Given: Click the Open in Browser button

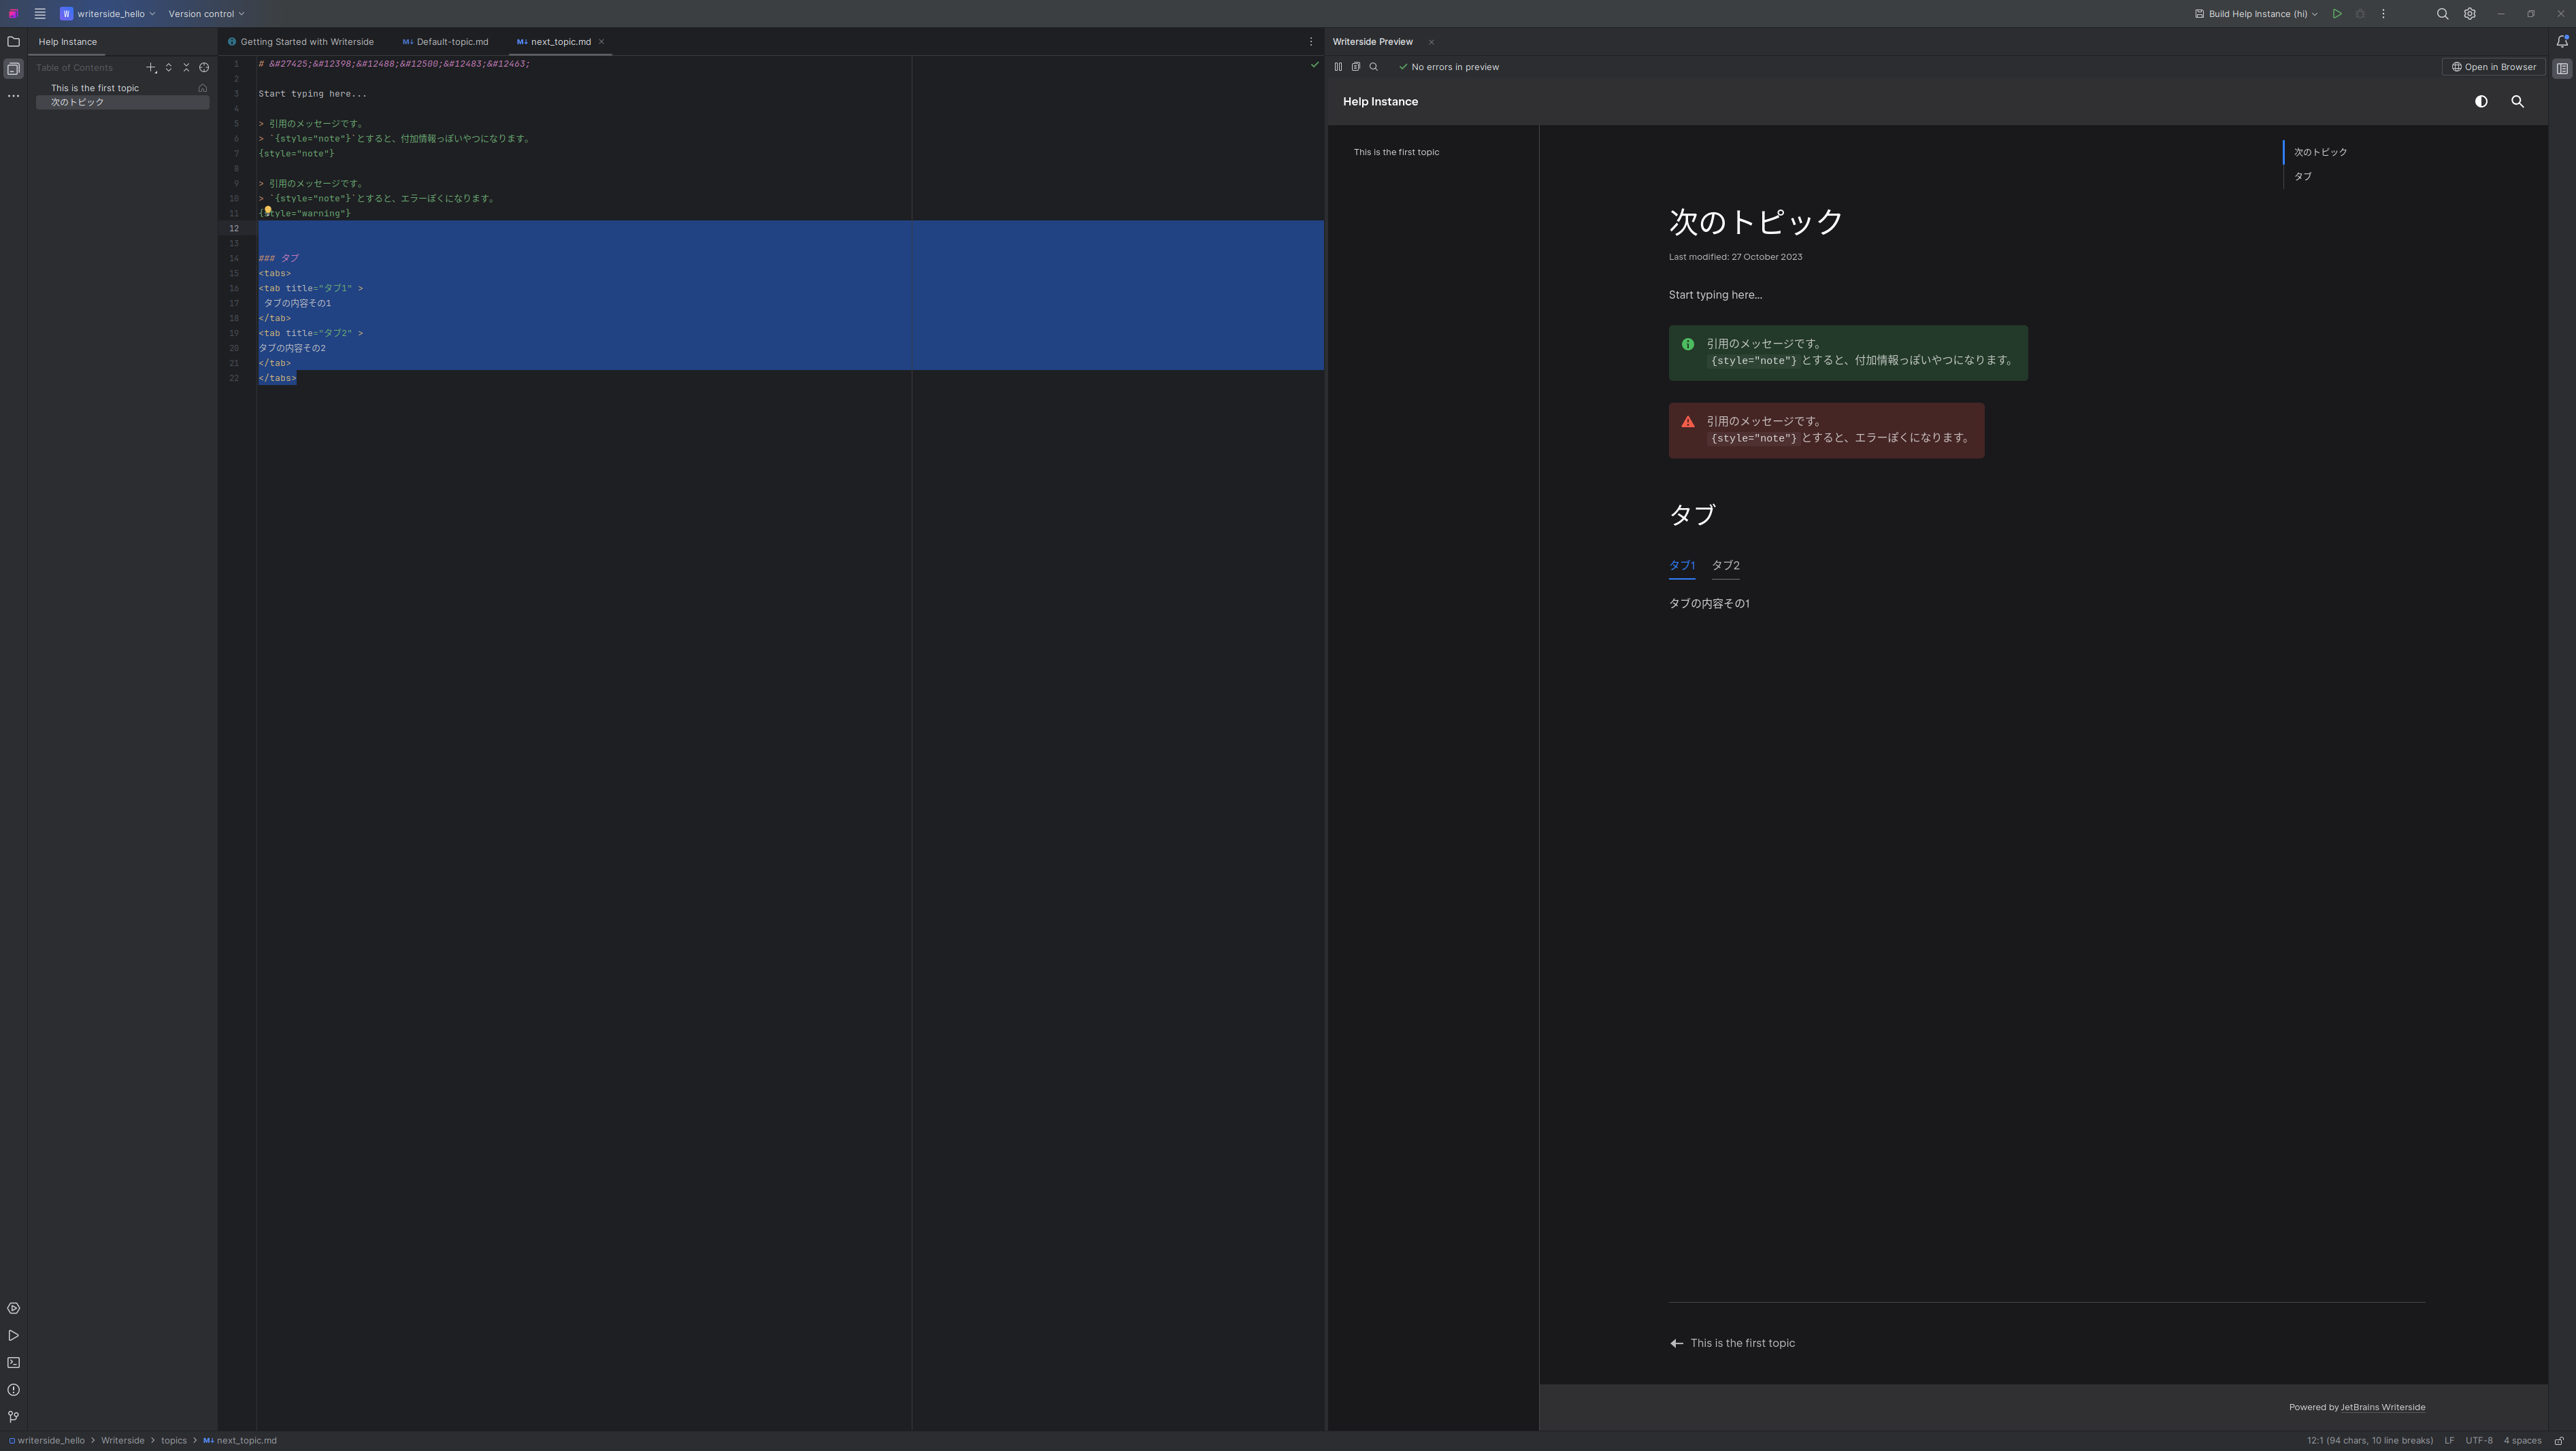Looking at the screenshot, I should [2493, 67].
